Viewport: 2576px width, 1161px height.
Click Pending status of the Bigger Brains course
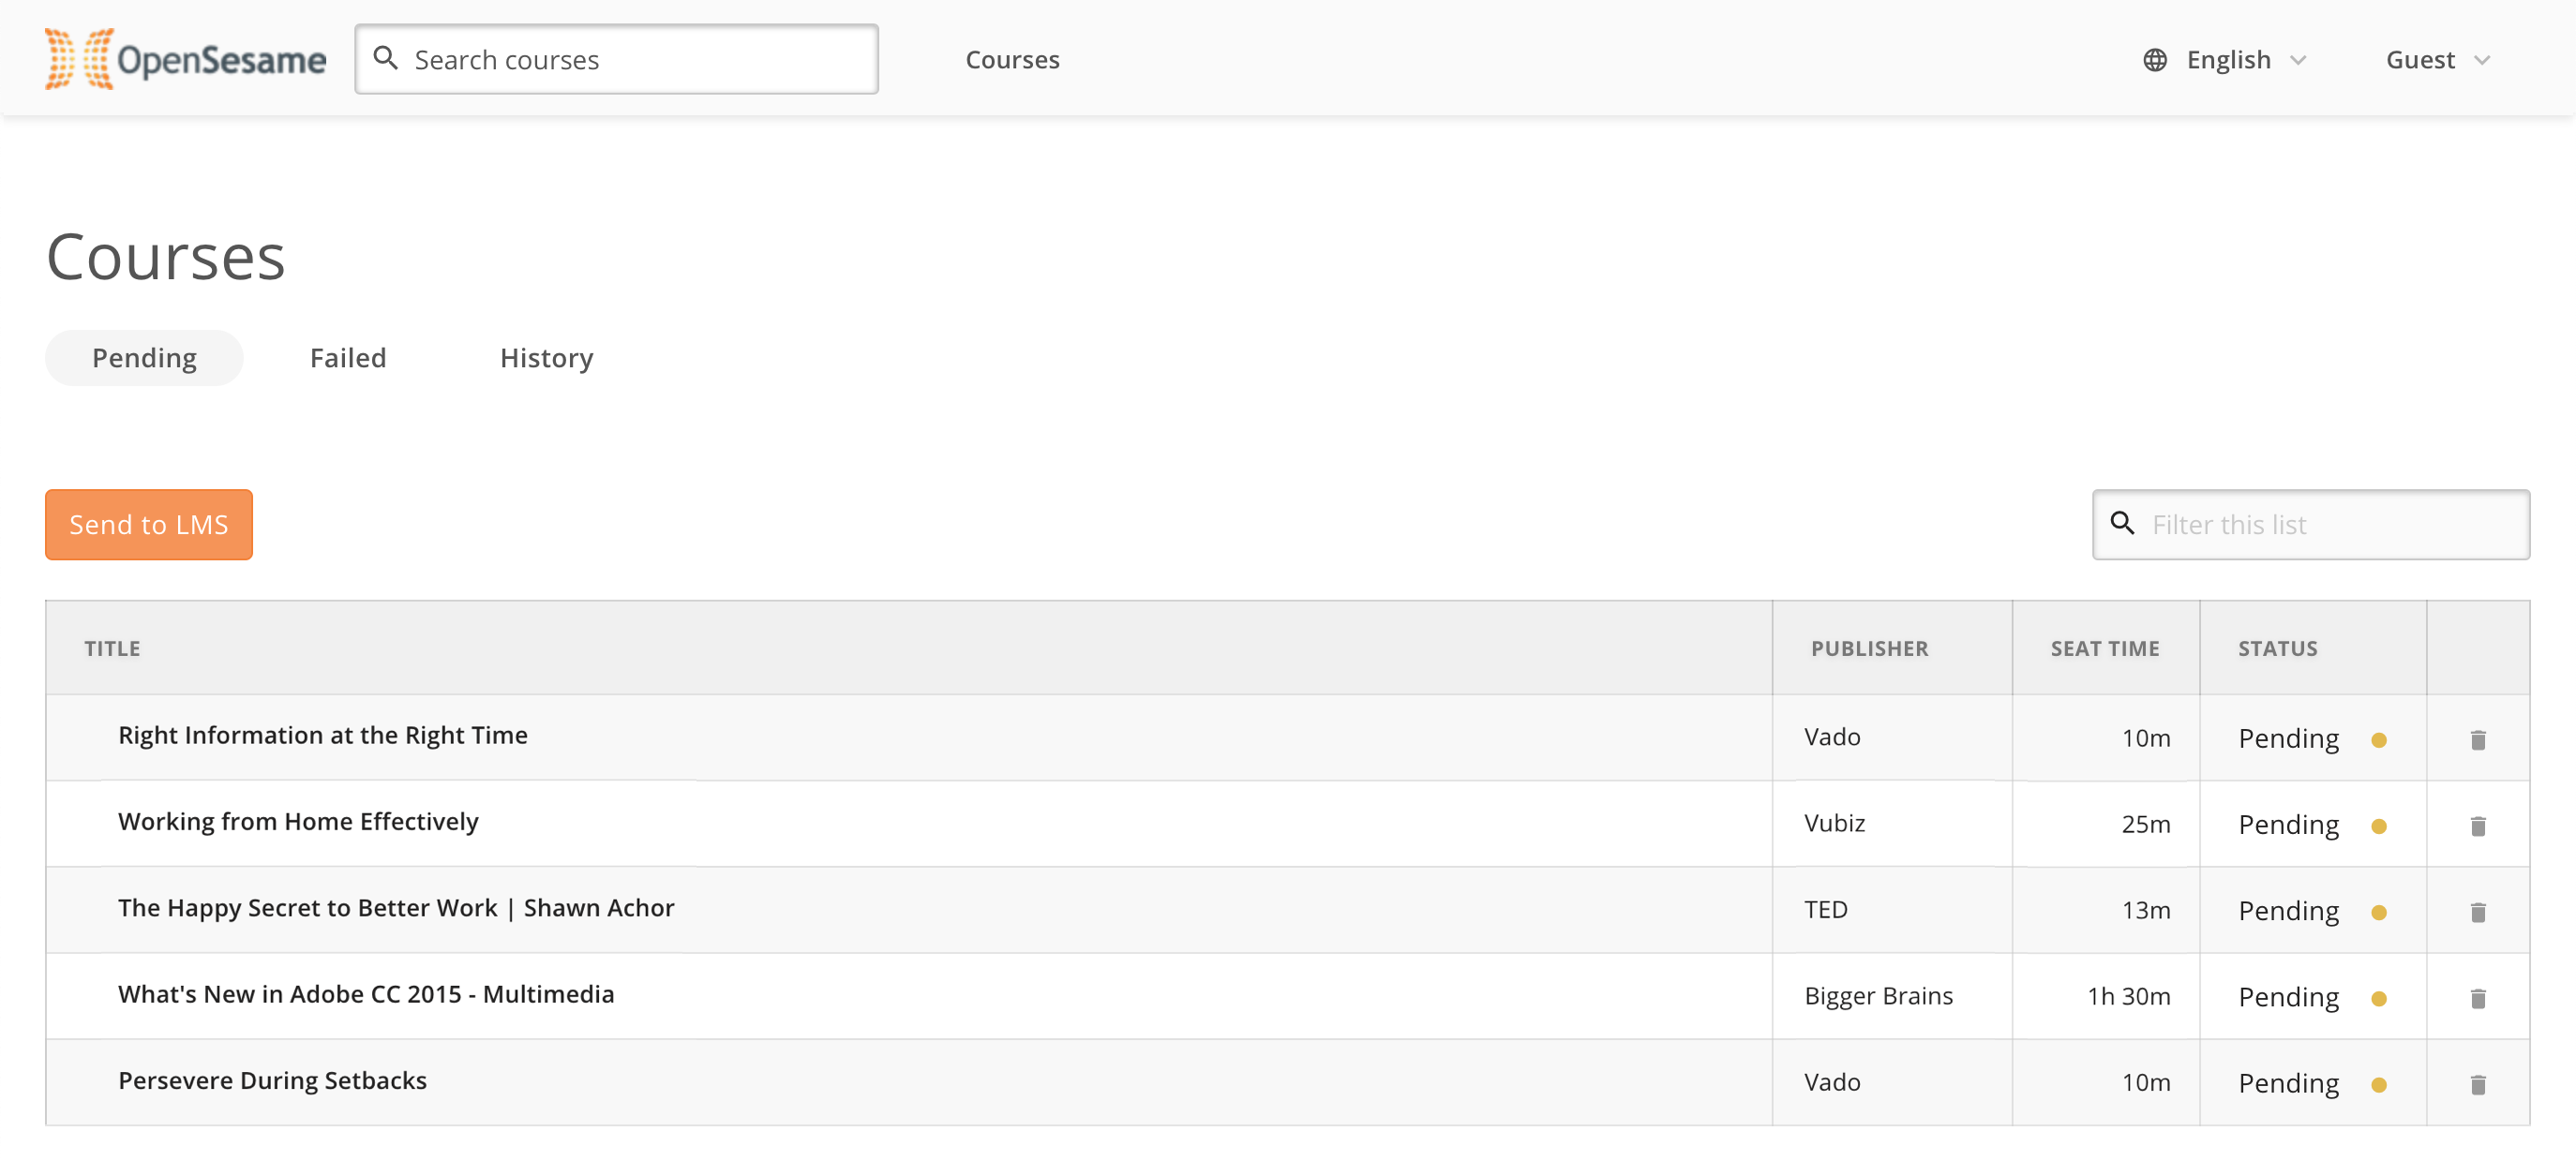(2288, 997)
